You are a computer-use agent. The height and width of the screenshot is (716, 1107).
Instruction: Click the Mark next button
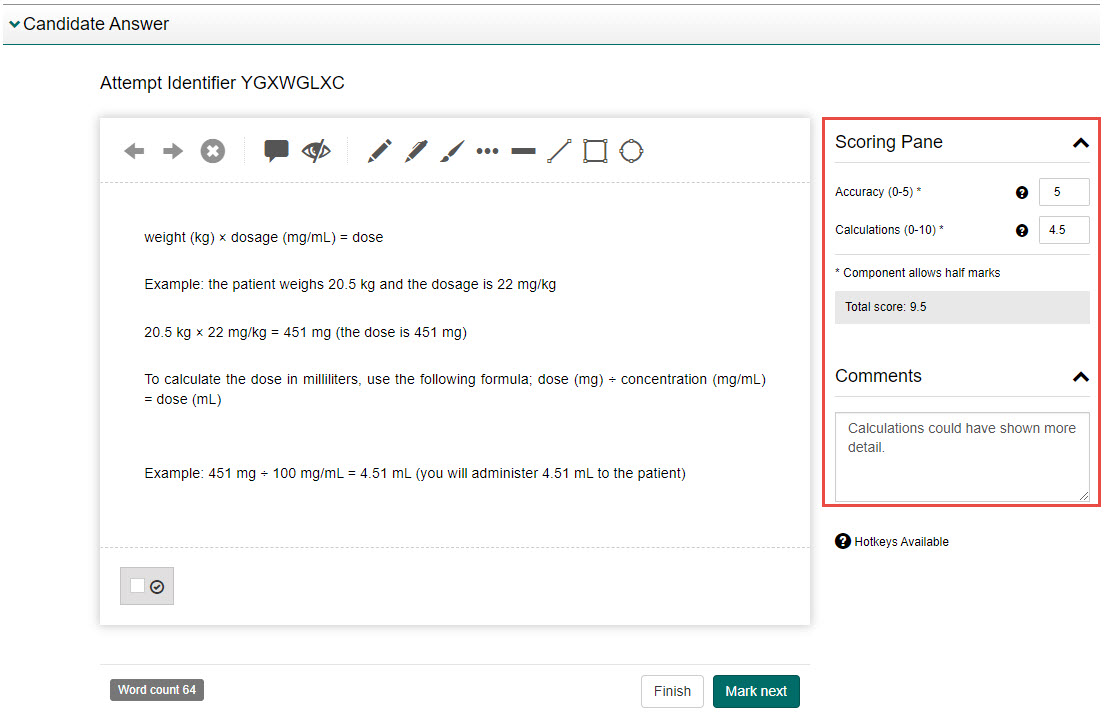click(755, 691)
